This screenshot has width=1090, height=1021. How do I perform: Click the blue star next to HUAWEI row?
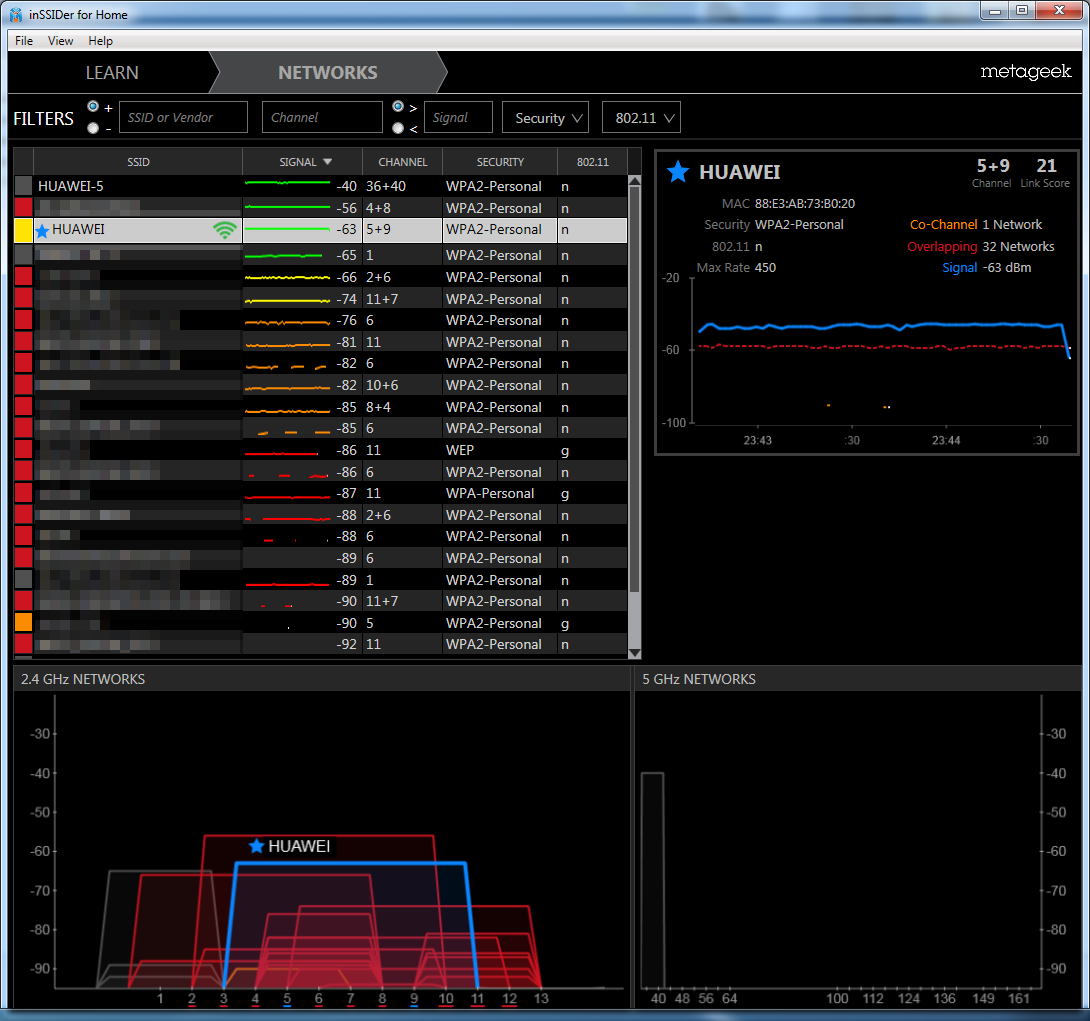(42, 231)
